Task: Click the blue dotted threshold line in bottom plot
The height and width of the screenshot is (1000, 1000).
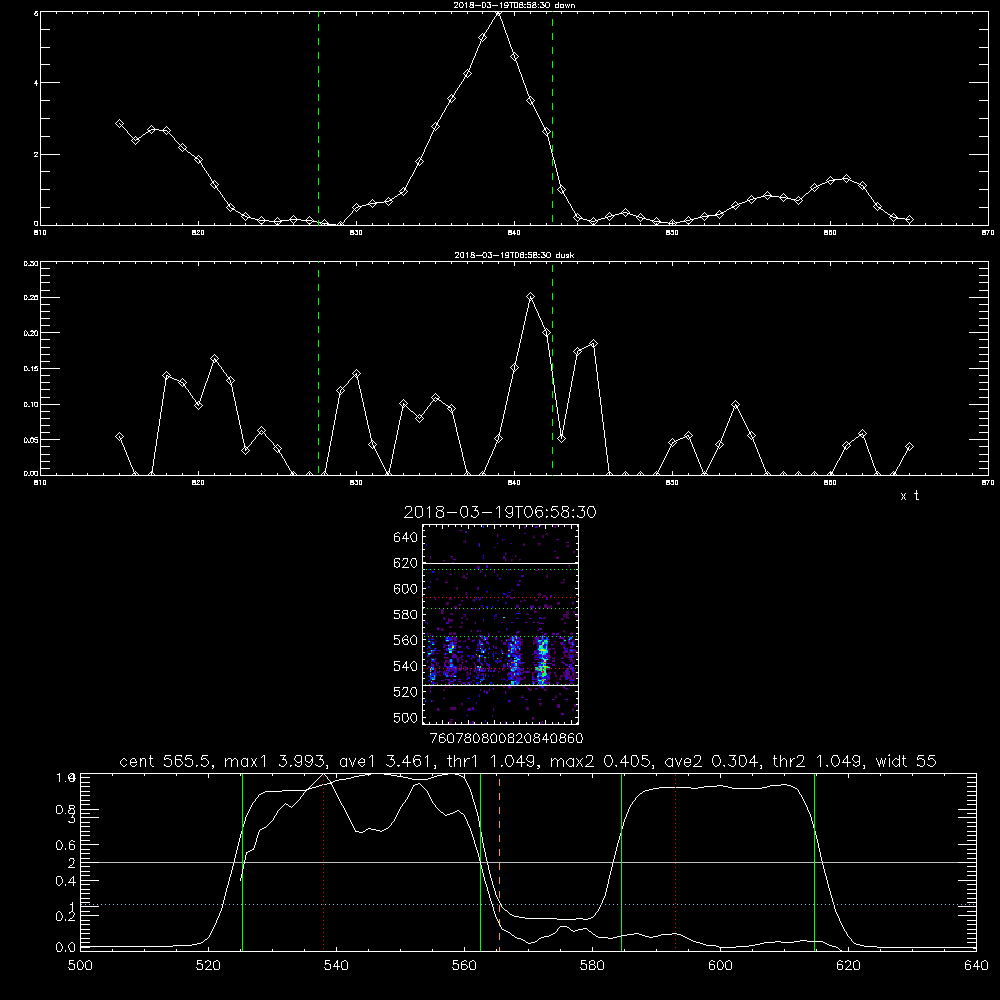Action: point(528,904)
